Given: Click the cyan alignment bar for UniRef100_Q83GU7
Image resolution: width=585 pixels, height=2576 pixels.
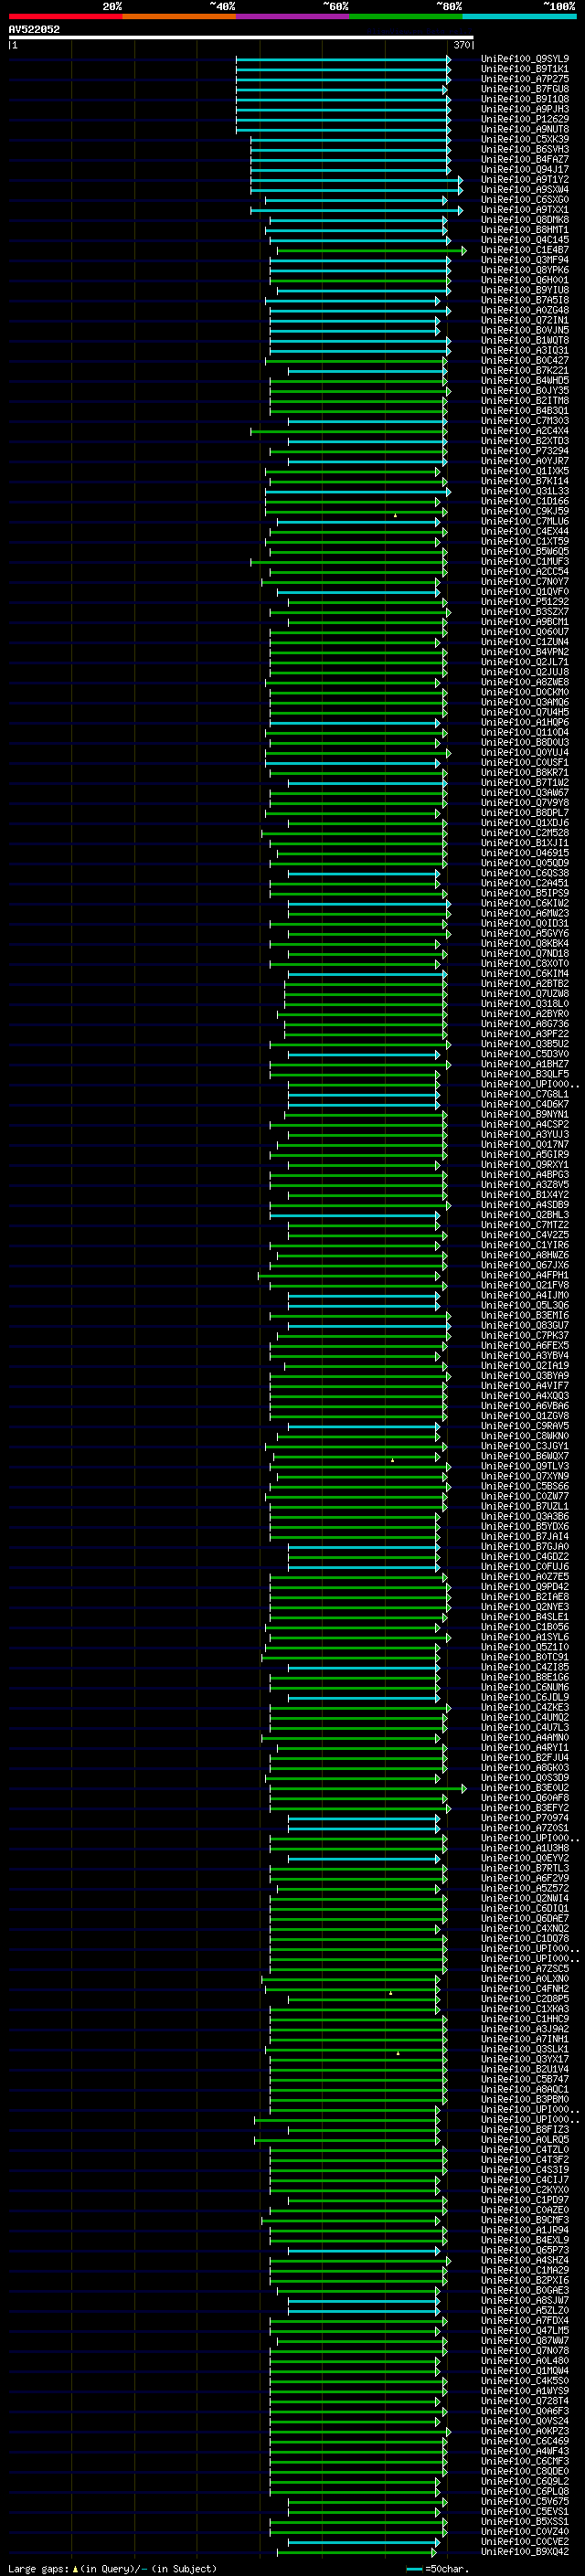Looking at the screenshot, I should [x=369, y=1325].
